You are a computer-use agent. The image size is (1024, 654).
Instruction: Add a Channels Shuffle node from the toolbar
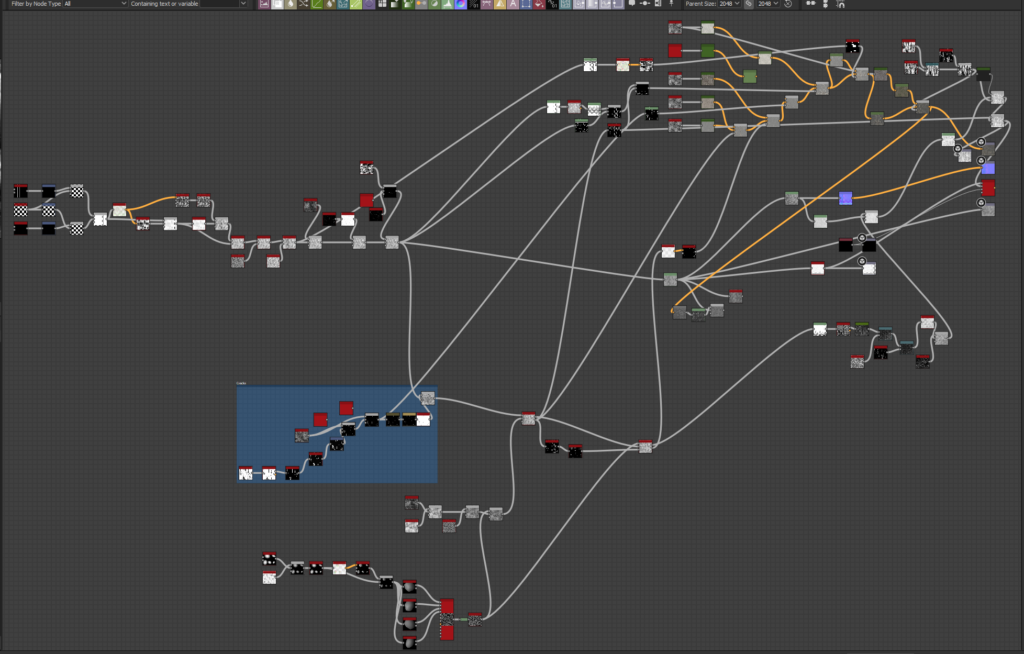(x=304, y=4)
